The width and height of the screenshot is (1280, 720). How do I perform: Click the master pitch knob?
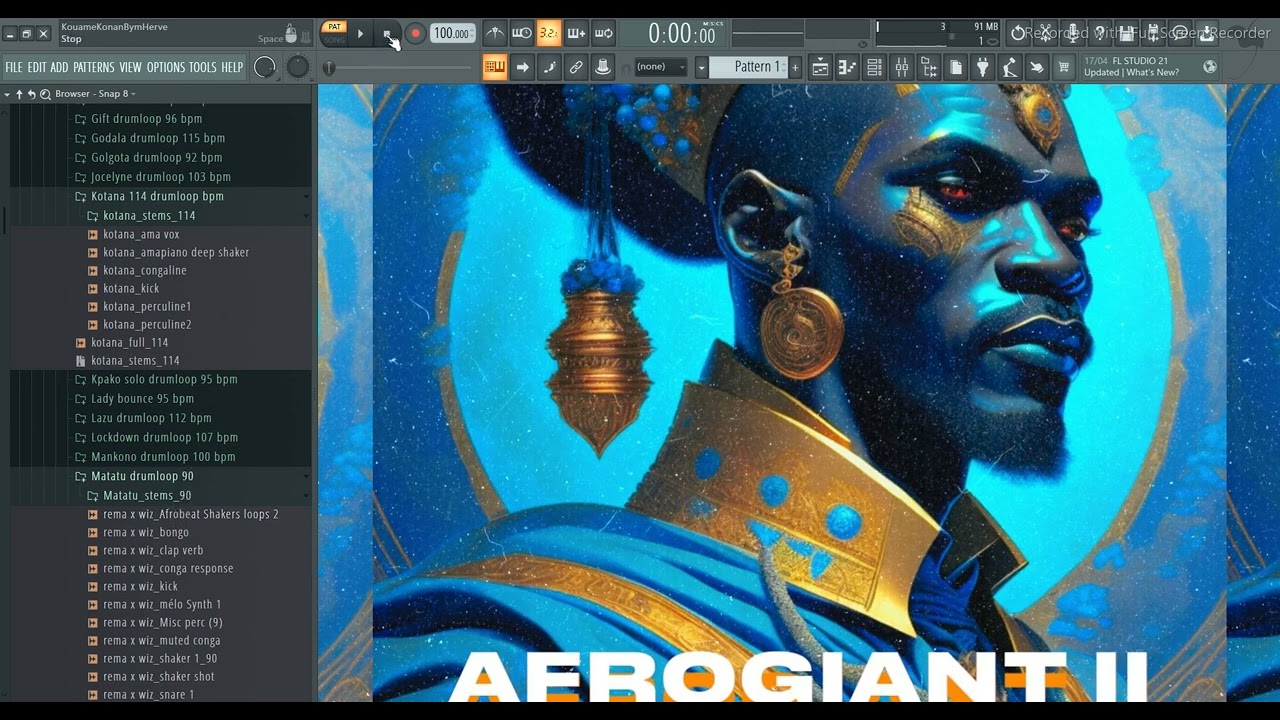(298, 67)
